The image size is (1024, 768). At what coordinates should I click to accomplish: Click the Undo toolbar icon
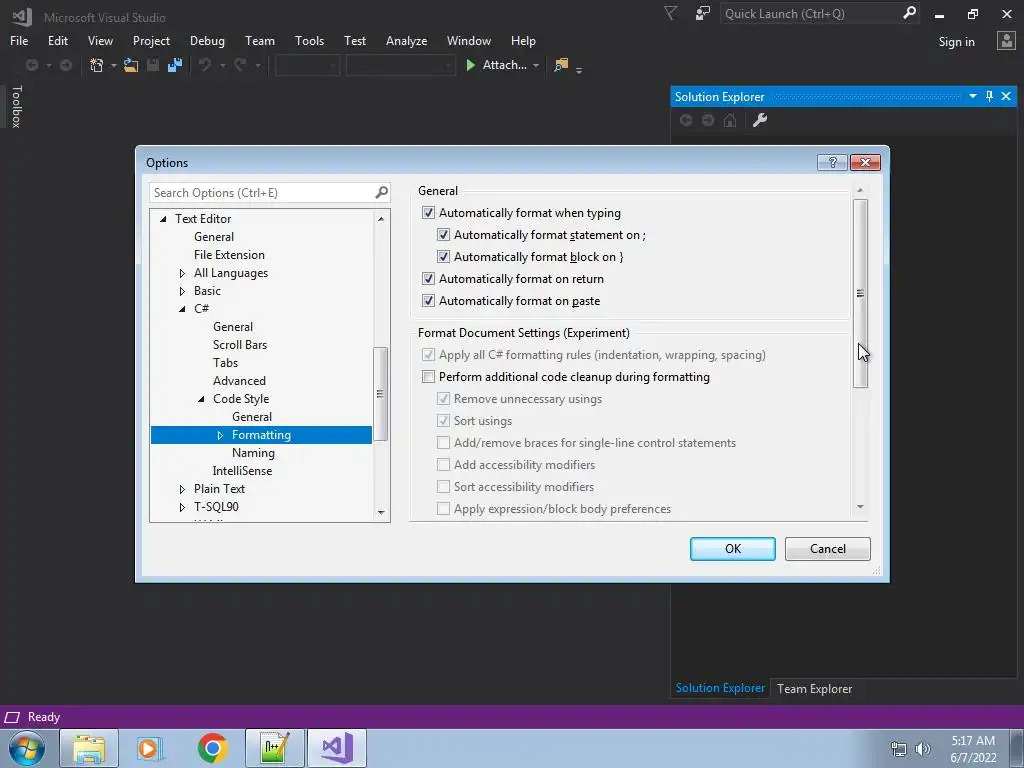205,65
